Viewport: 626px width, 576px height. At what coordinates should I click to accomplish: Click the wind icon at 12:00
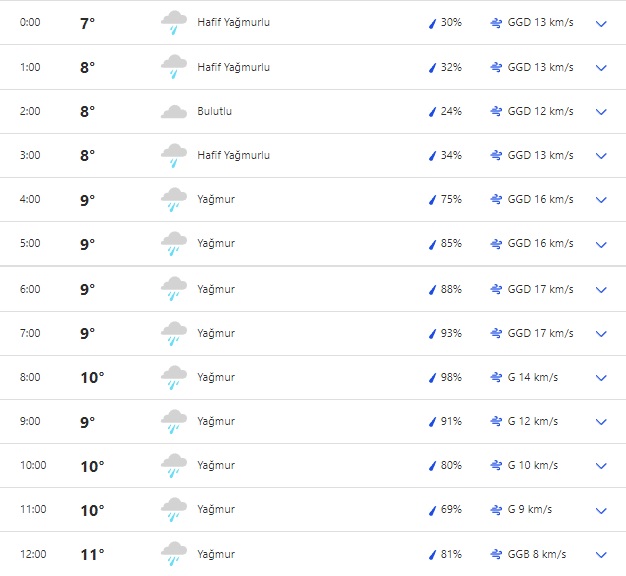pyautogui.click(x=496, y=554)
